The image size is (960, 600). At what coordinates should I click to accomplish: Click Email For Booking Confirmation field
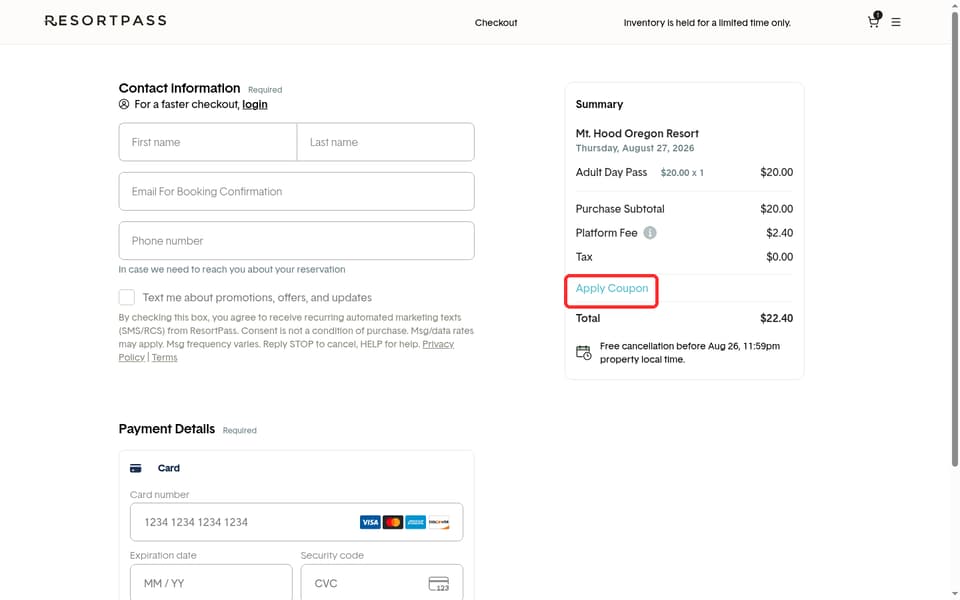(x=296, y=192)
